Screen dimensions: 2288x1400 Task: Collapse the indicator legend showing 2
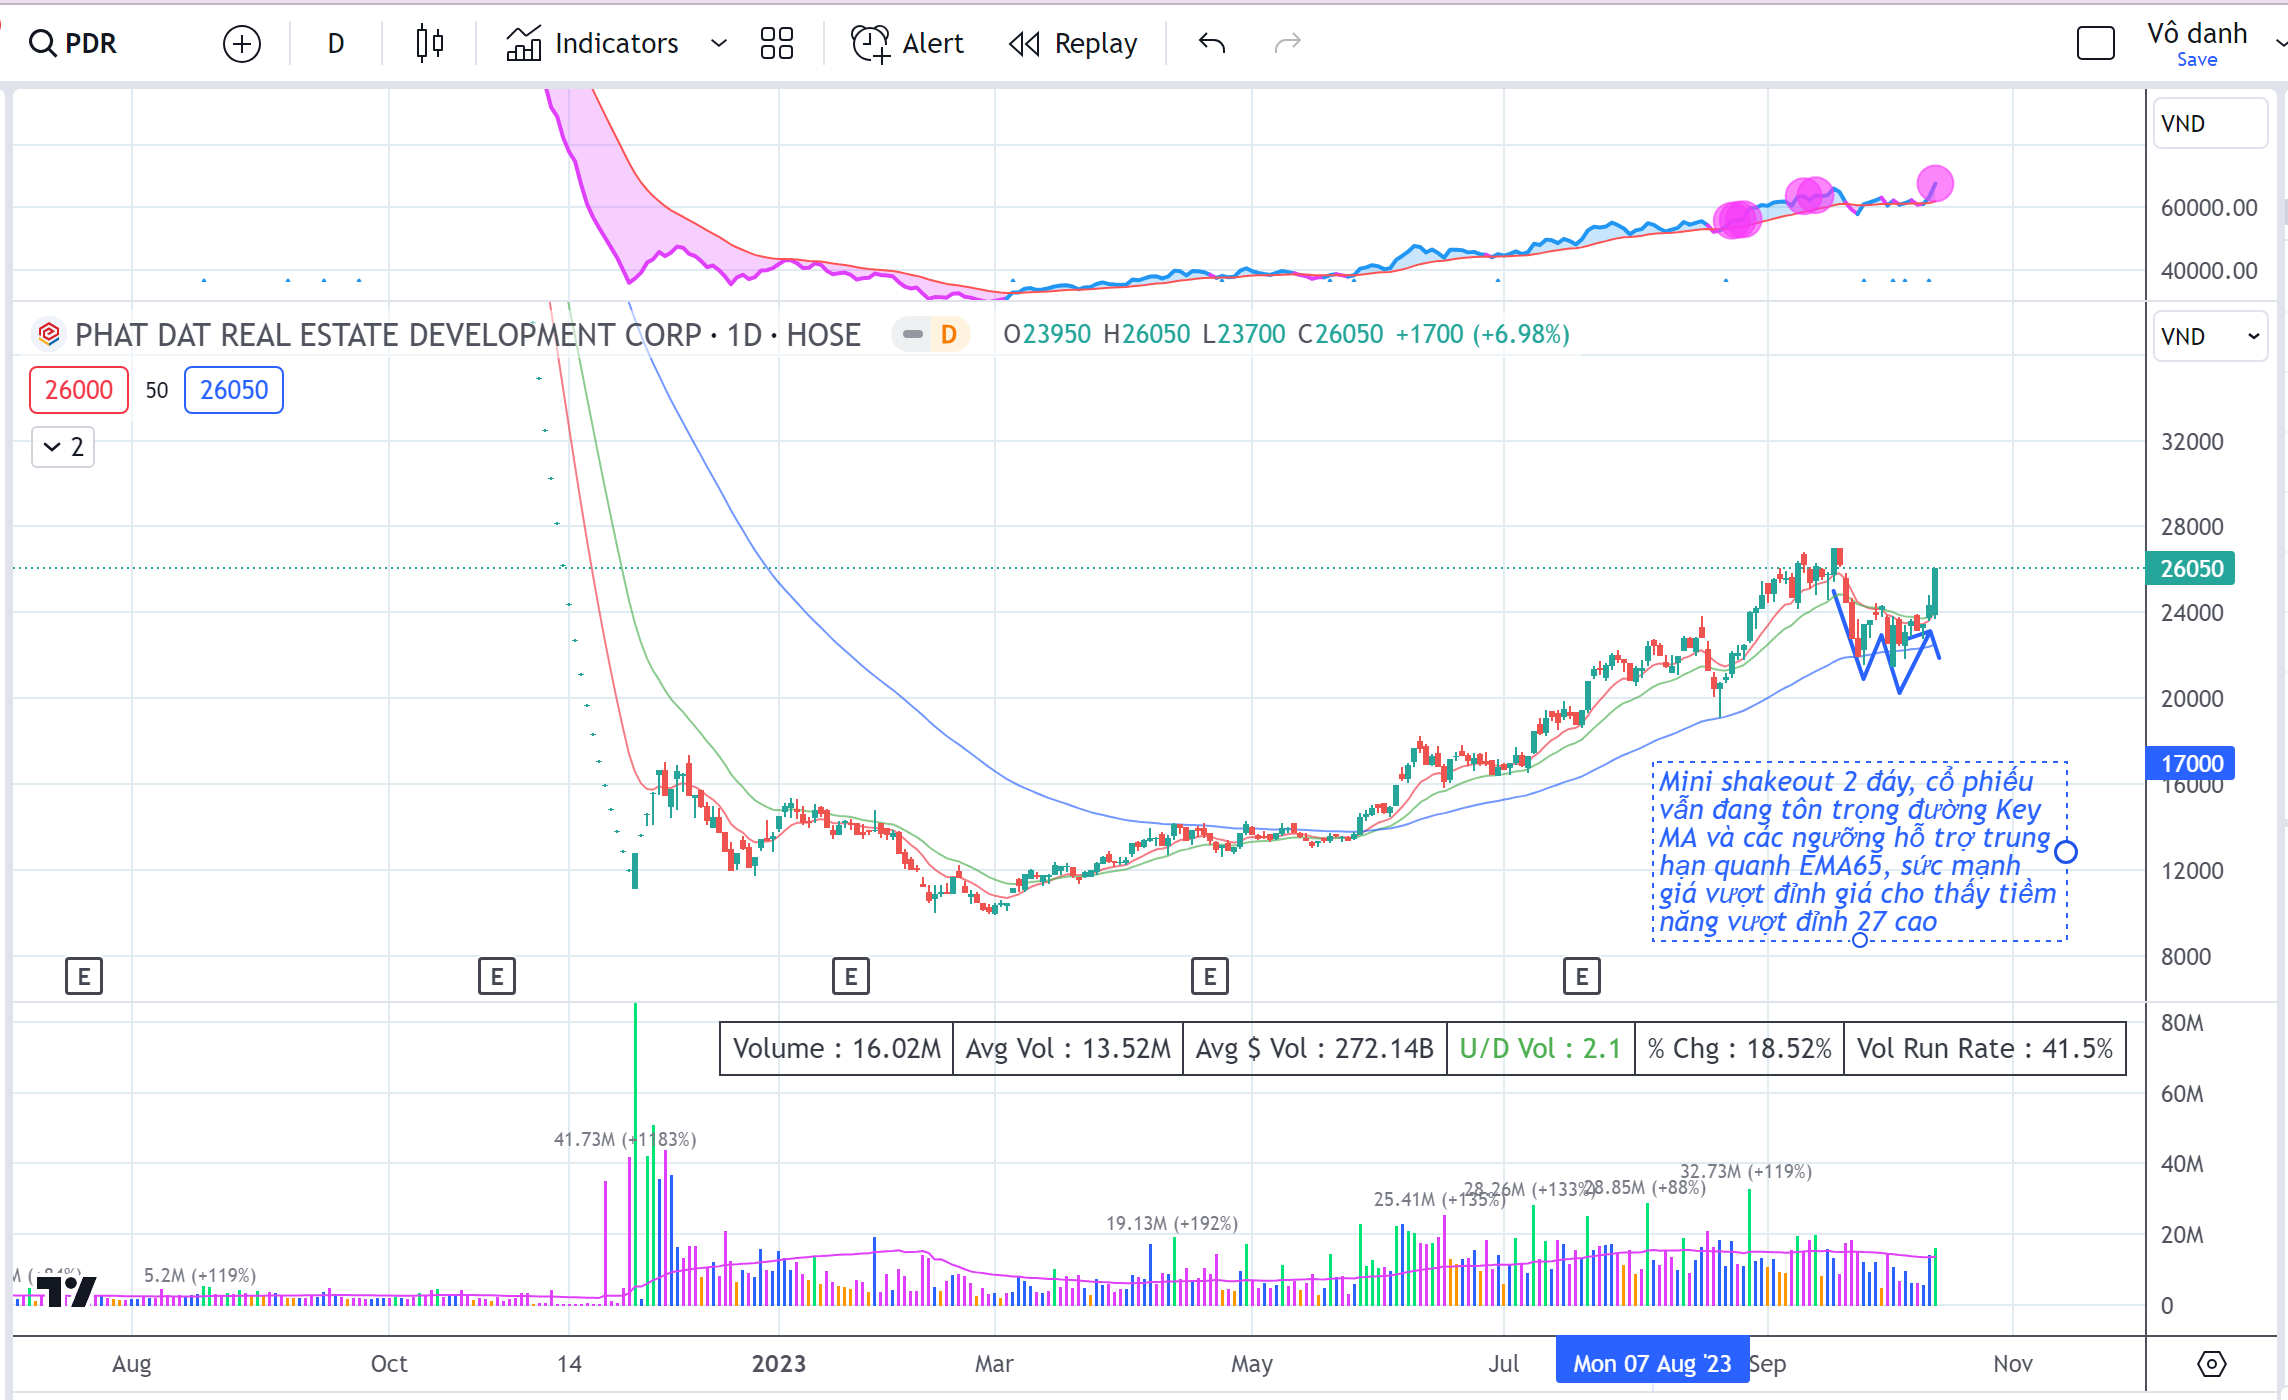[63, 447]
